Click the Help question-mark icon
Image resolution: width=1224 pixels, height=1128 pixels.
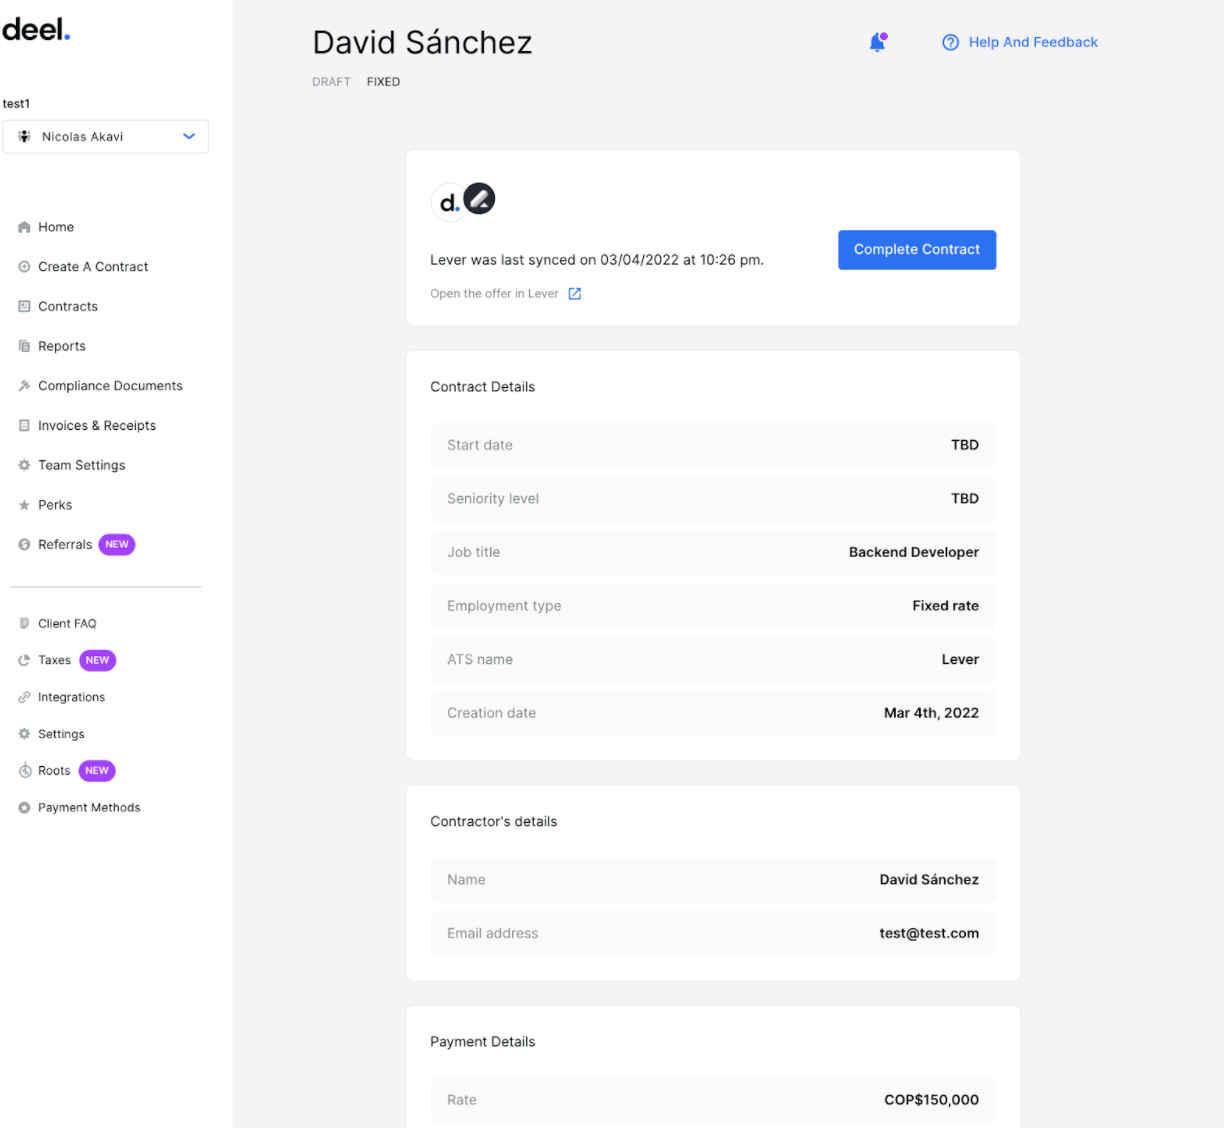coord(950,42)
